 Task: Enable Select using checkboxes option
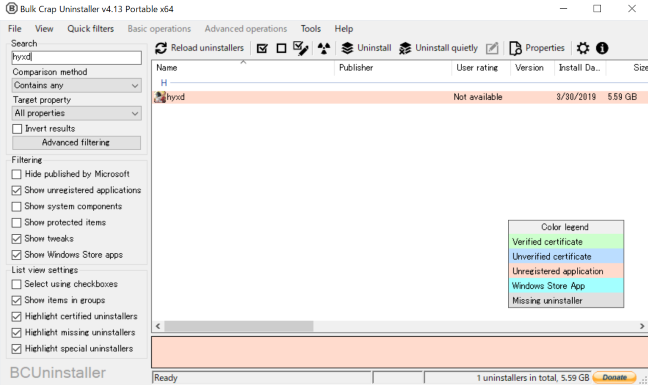[17, 284]
